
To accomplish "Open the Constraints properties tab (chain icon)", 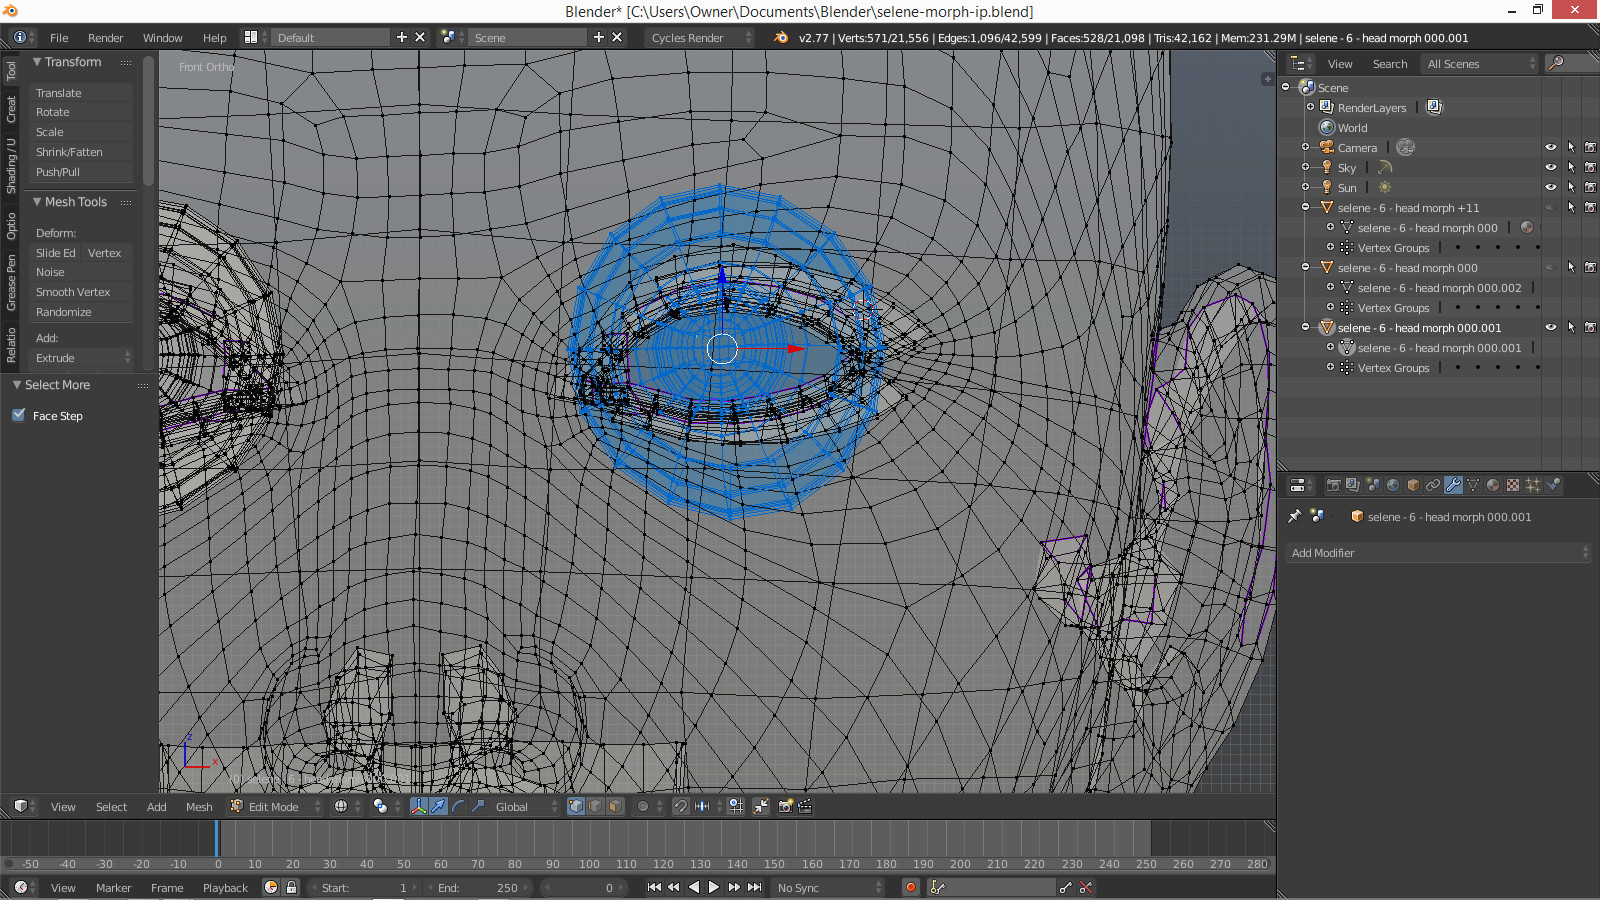I will tap(1433, 485).
